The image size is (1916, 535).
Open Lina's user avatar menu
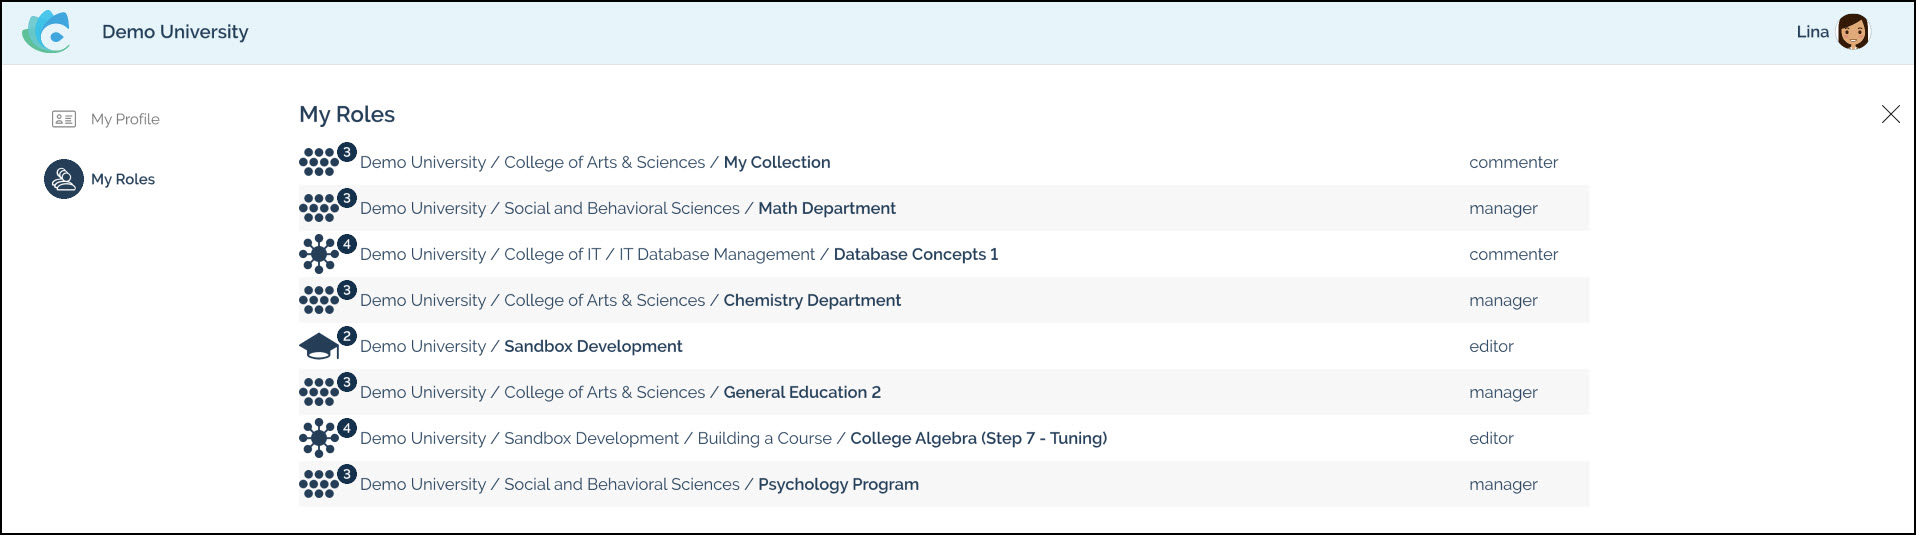pyautogui.click(x=1852, y=32)
